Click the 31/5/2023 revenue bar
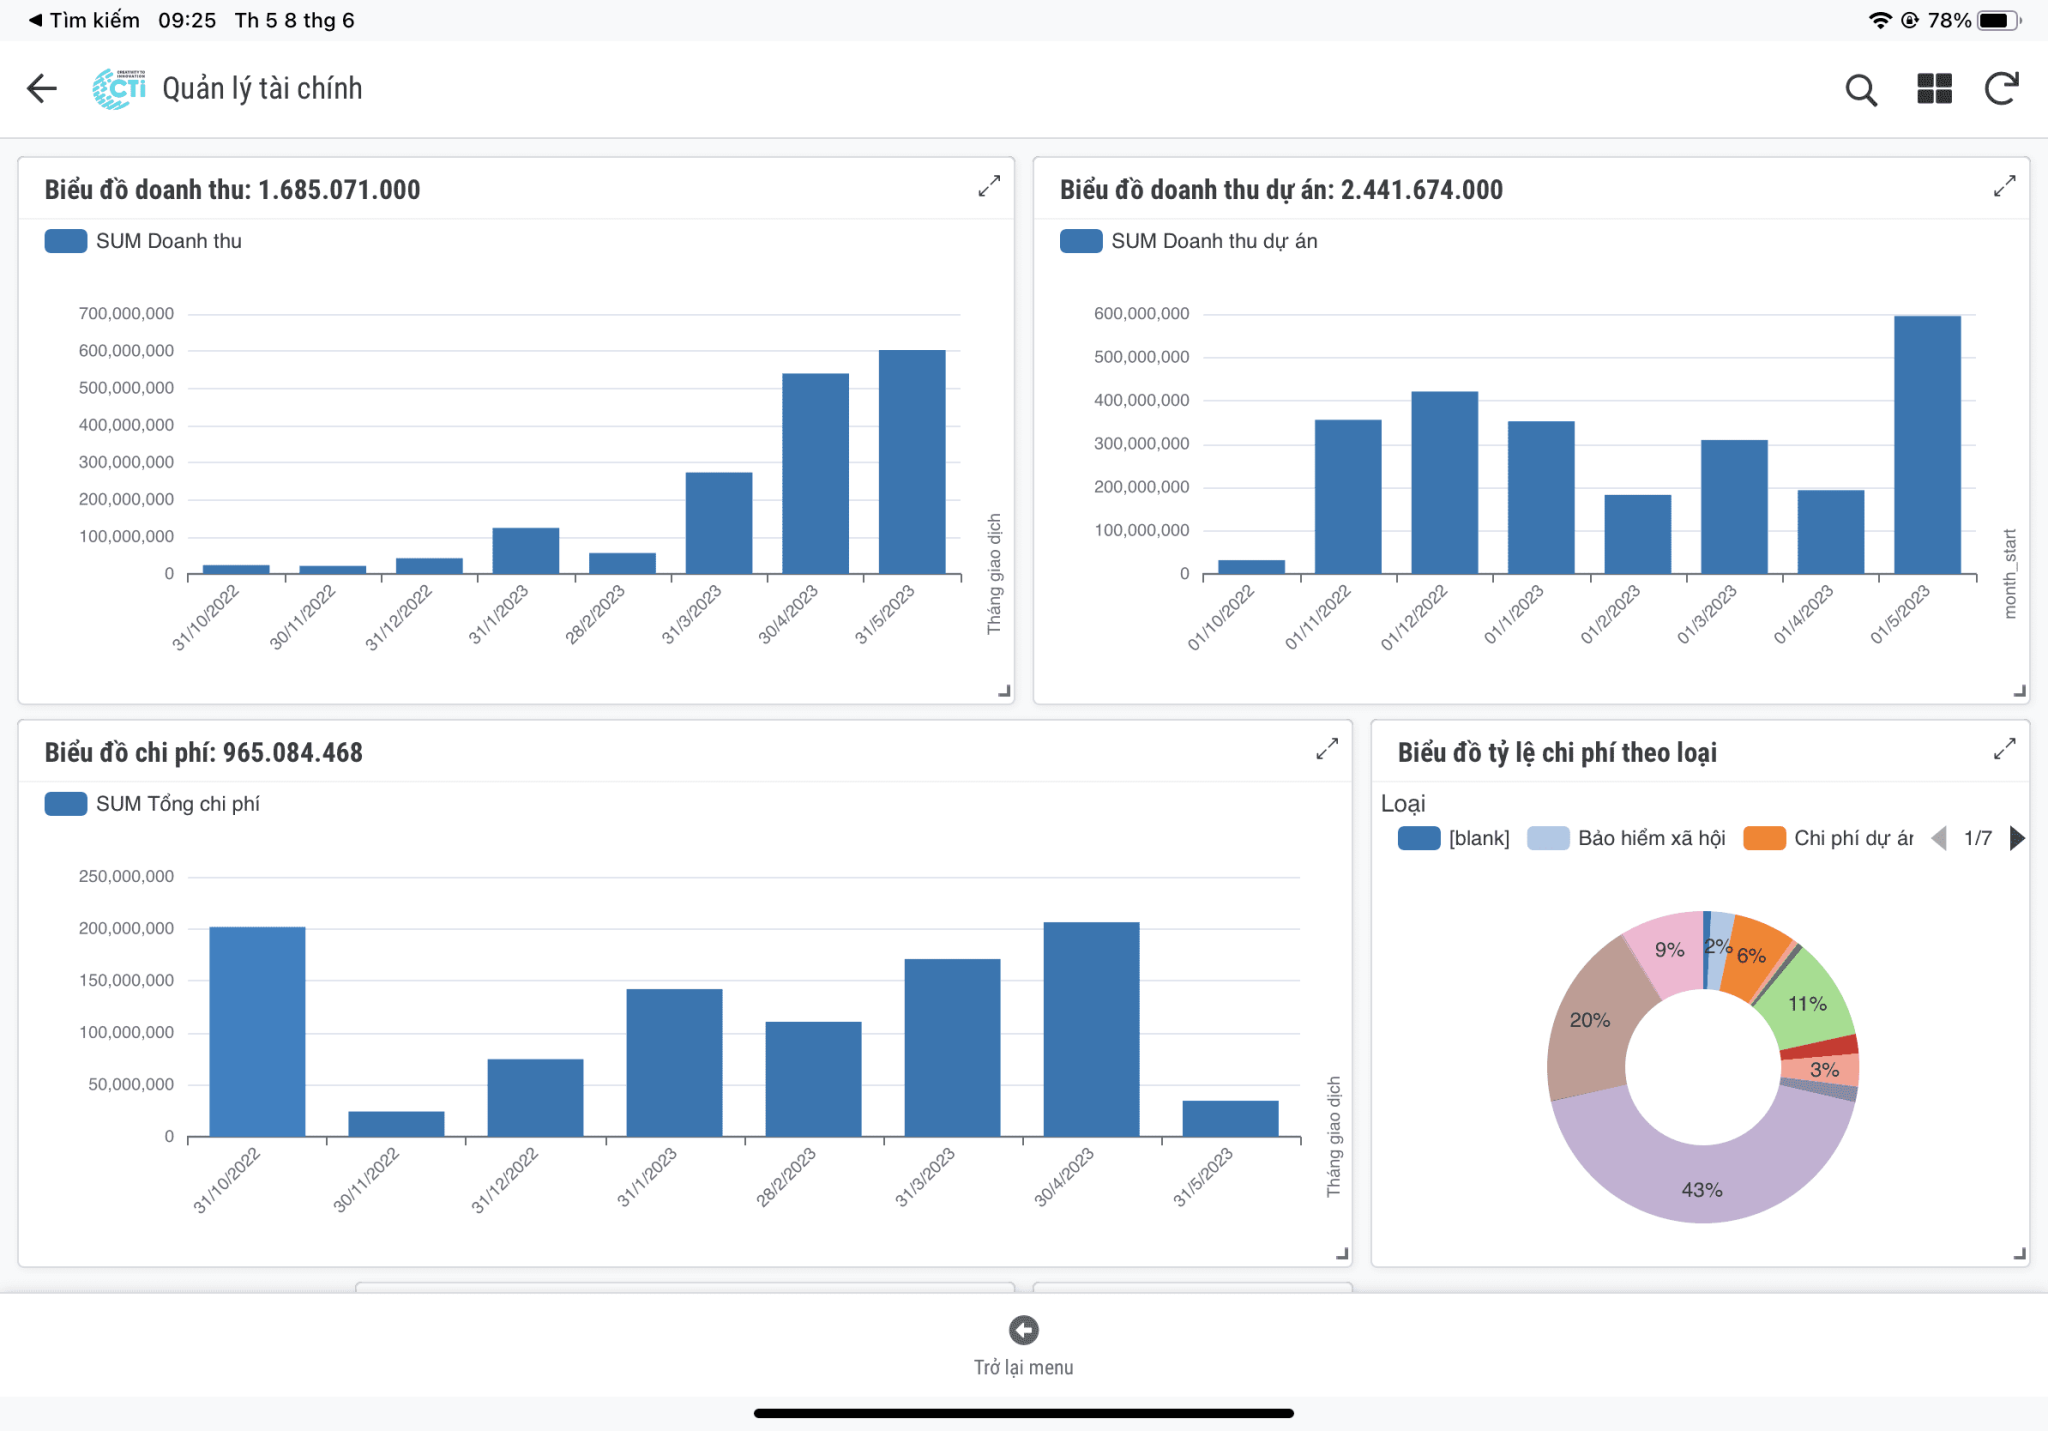Viewport: 2048px width, 1431px height. pos(911,462)
